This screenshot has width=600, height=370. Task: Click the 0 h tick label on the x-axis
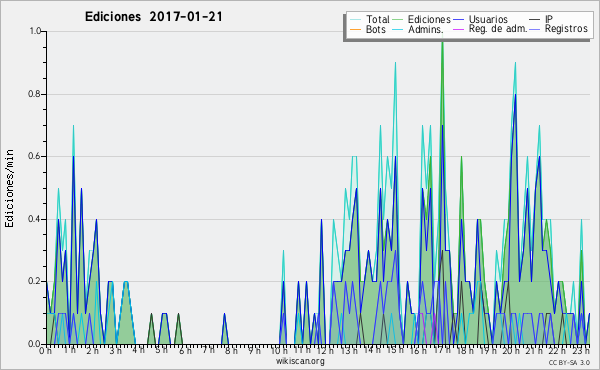pos(45,350)
